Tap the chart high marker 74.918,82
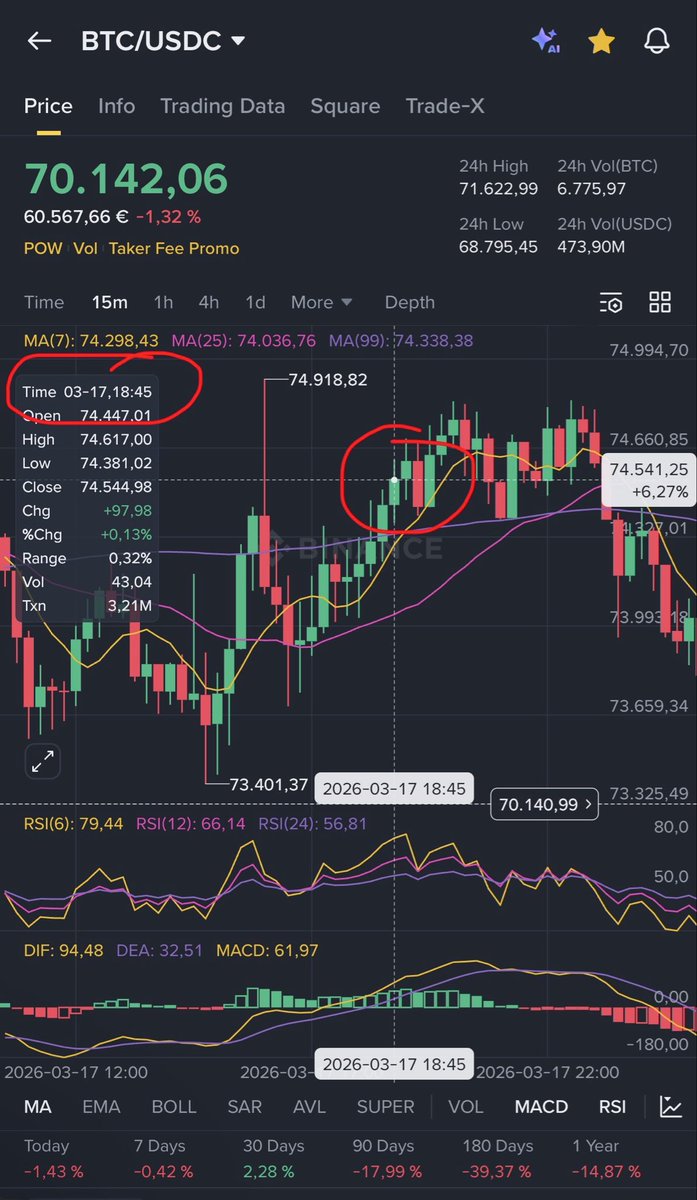 [328, 380]
